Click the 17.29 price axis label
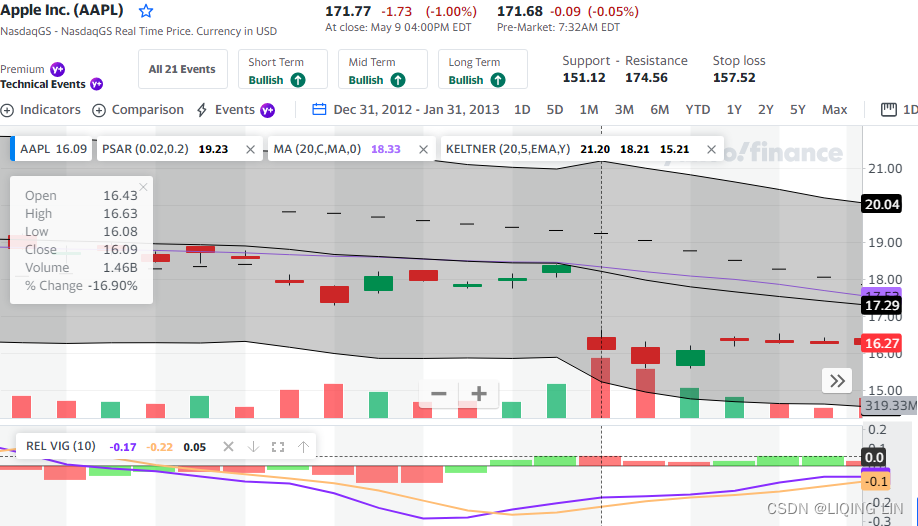 point(882,305)
